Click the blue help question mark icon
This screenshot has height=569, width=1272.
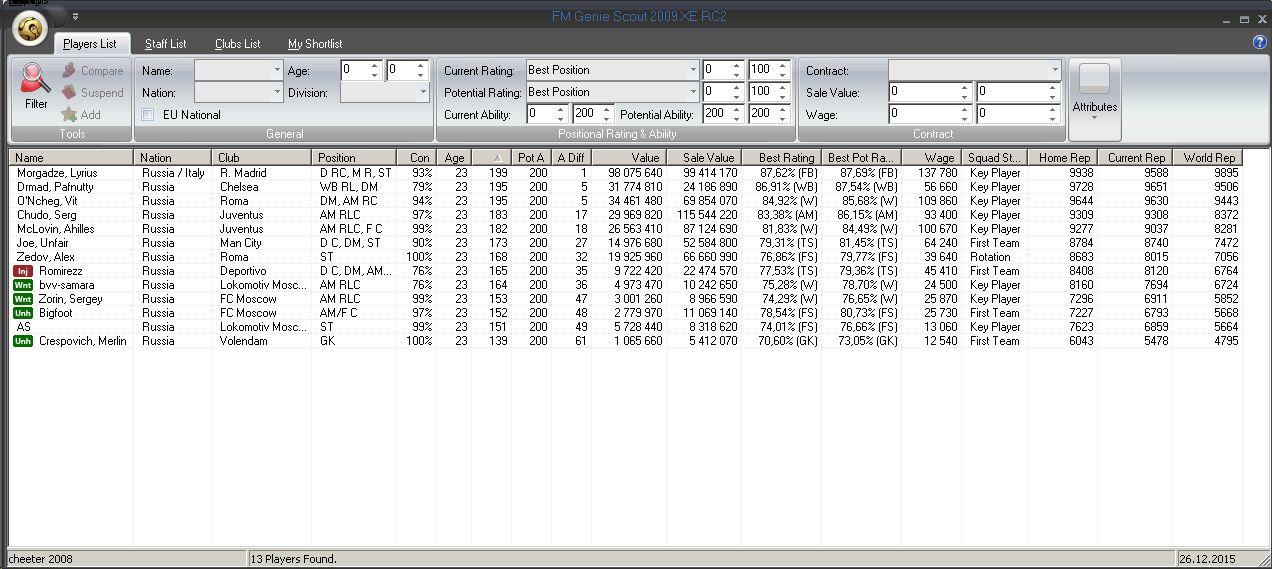click(x=1259, y=43)
